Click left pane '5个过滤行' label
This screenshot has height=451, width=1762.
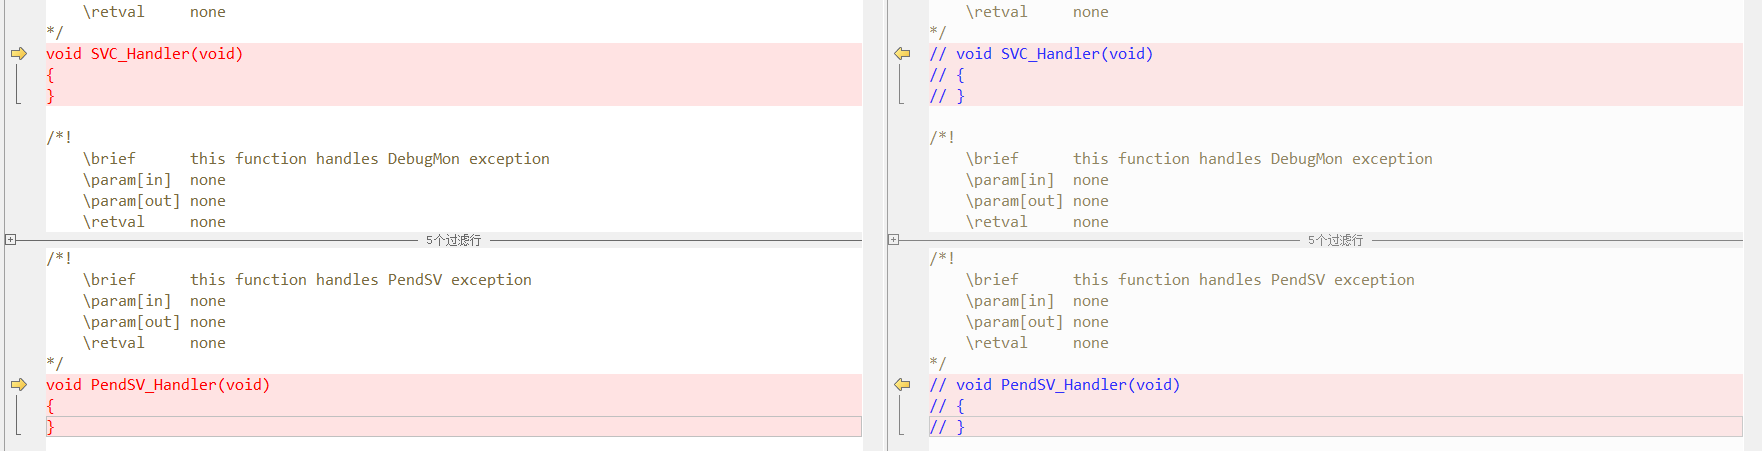(x=453, y=240)
